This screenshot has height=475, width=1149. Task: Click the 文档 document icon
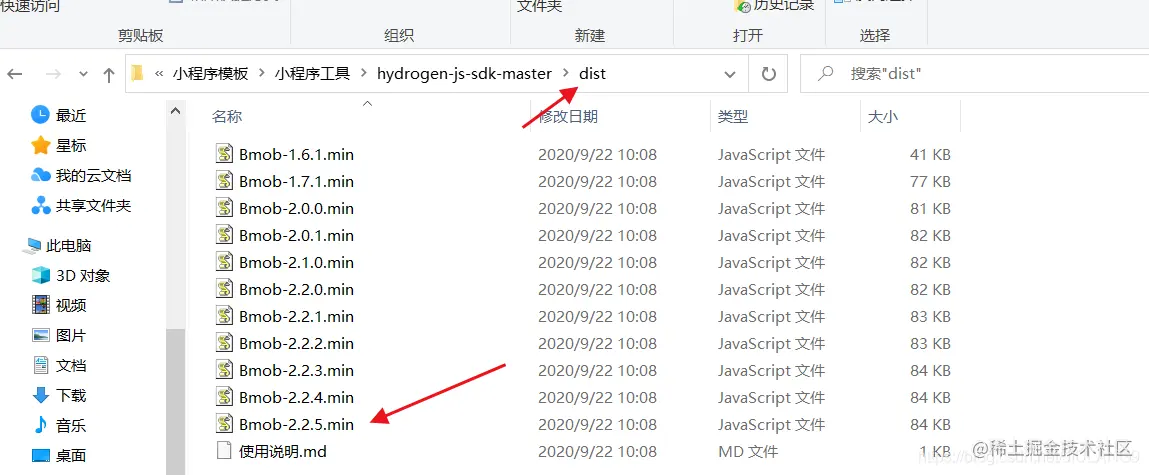40,366
